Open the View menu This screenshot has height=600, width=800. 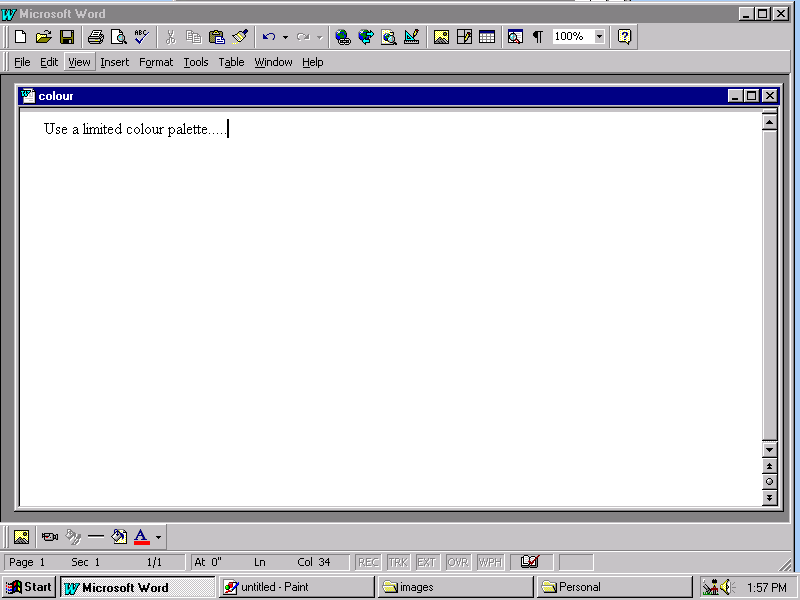pyautogui.click(x=79, y=62)
